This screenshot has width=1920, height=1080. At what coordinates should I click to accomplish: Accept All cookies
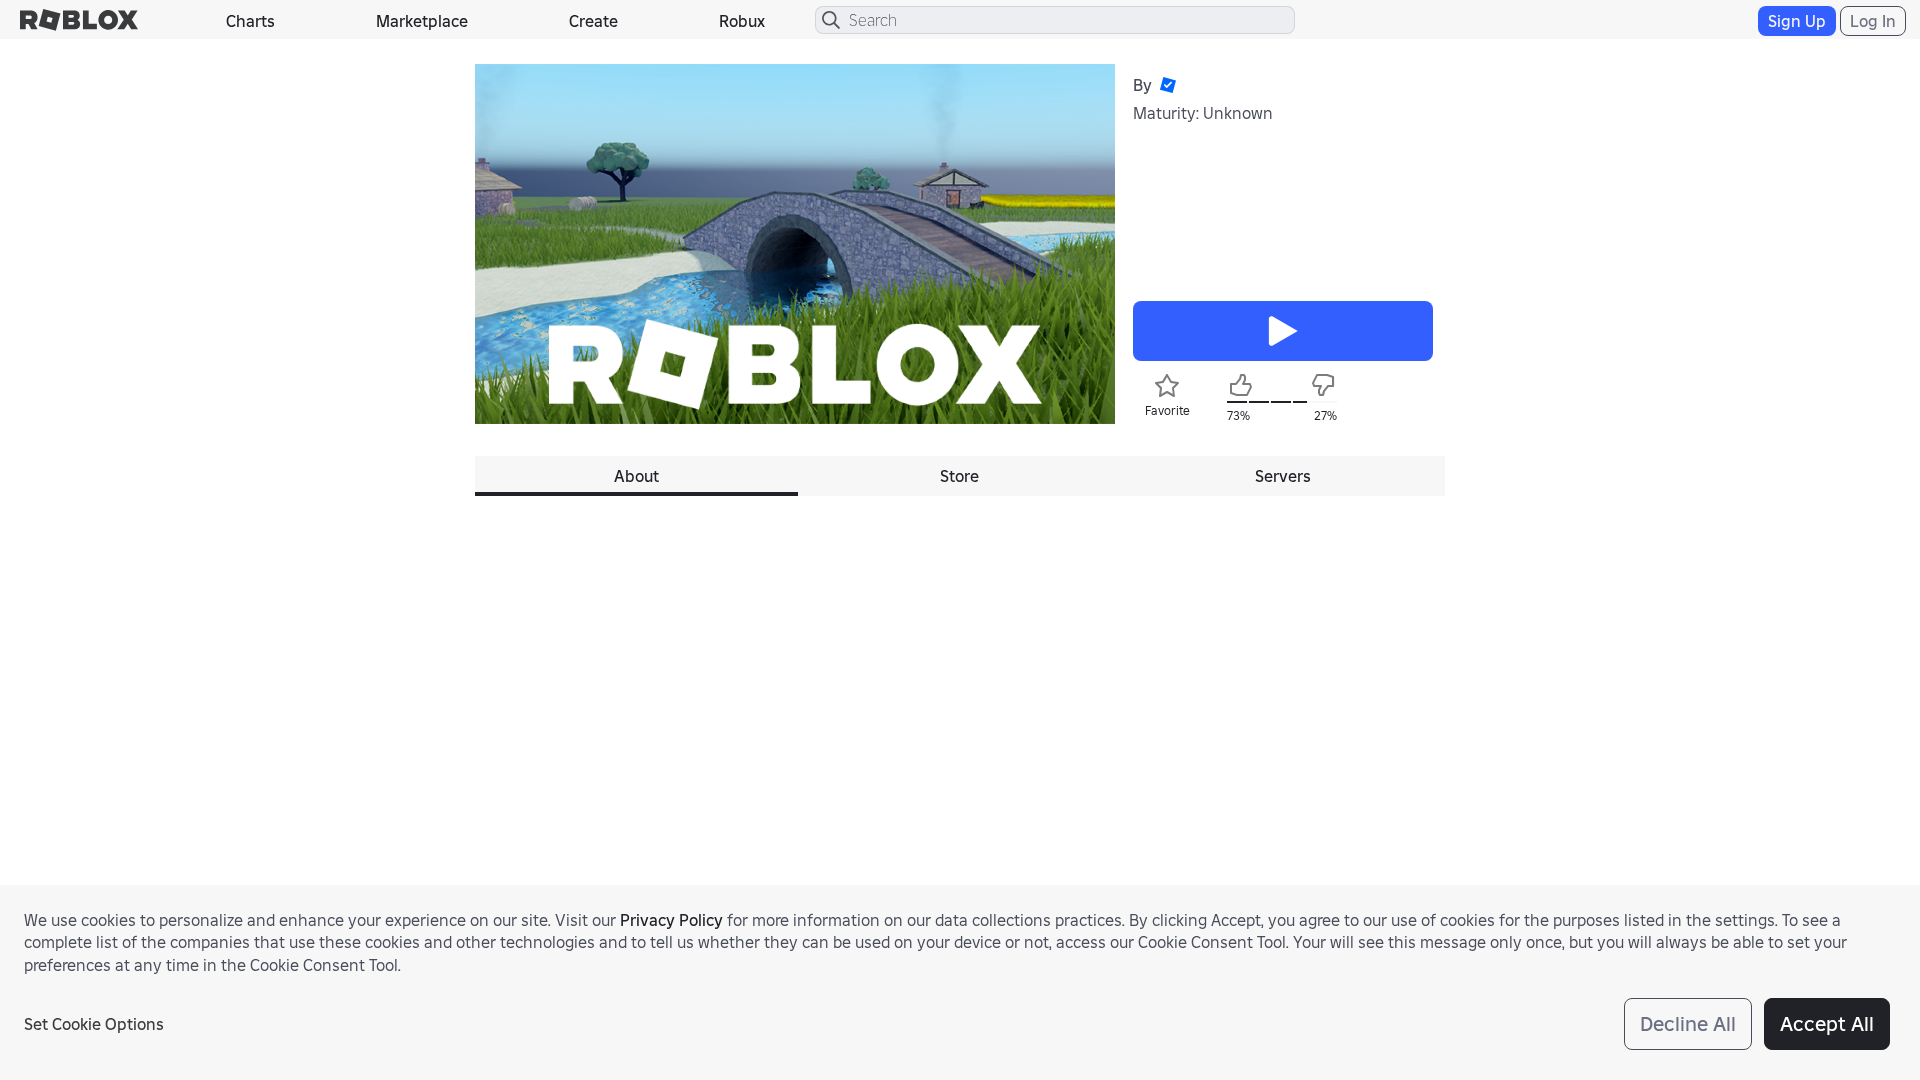pos(1826,1024)
